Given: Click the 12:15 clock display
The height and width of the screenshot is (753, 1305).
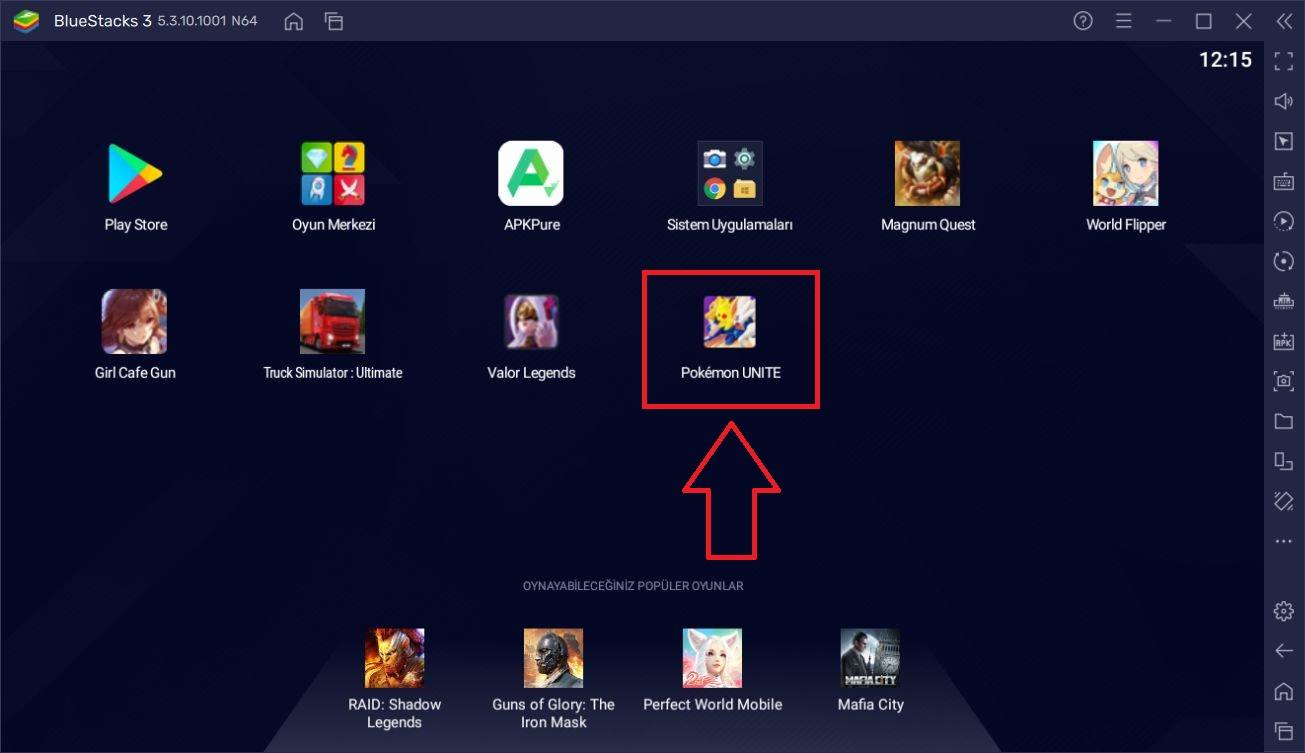Looking at the screenshot, I should (1225, 60).
